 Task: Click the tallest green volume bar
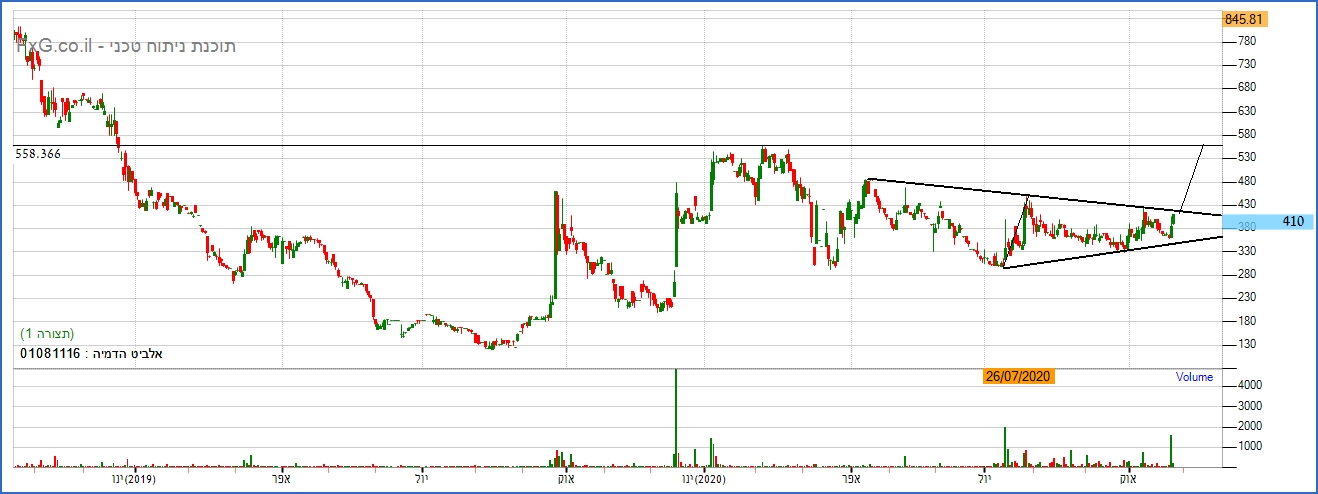tap(676, 418)
